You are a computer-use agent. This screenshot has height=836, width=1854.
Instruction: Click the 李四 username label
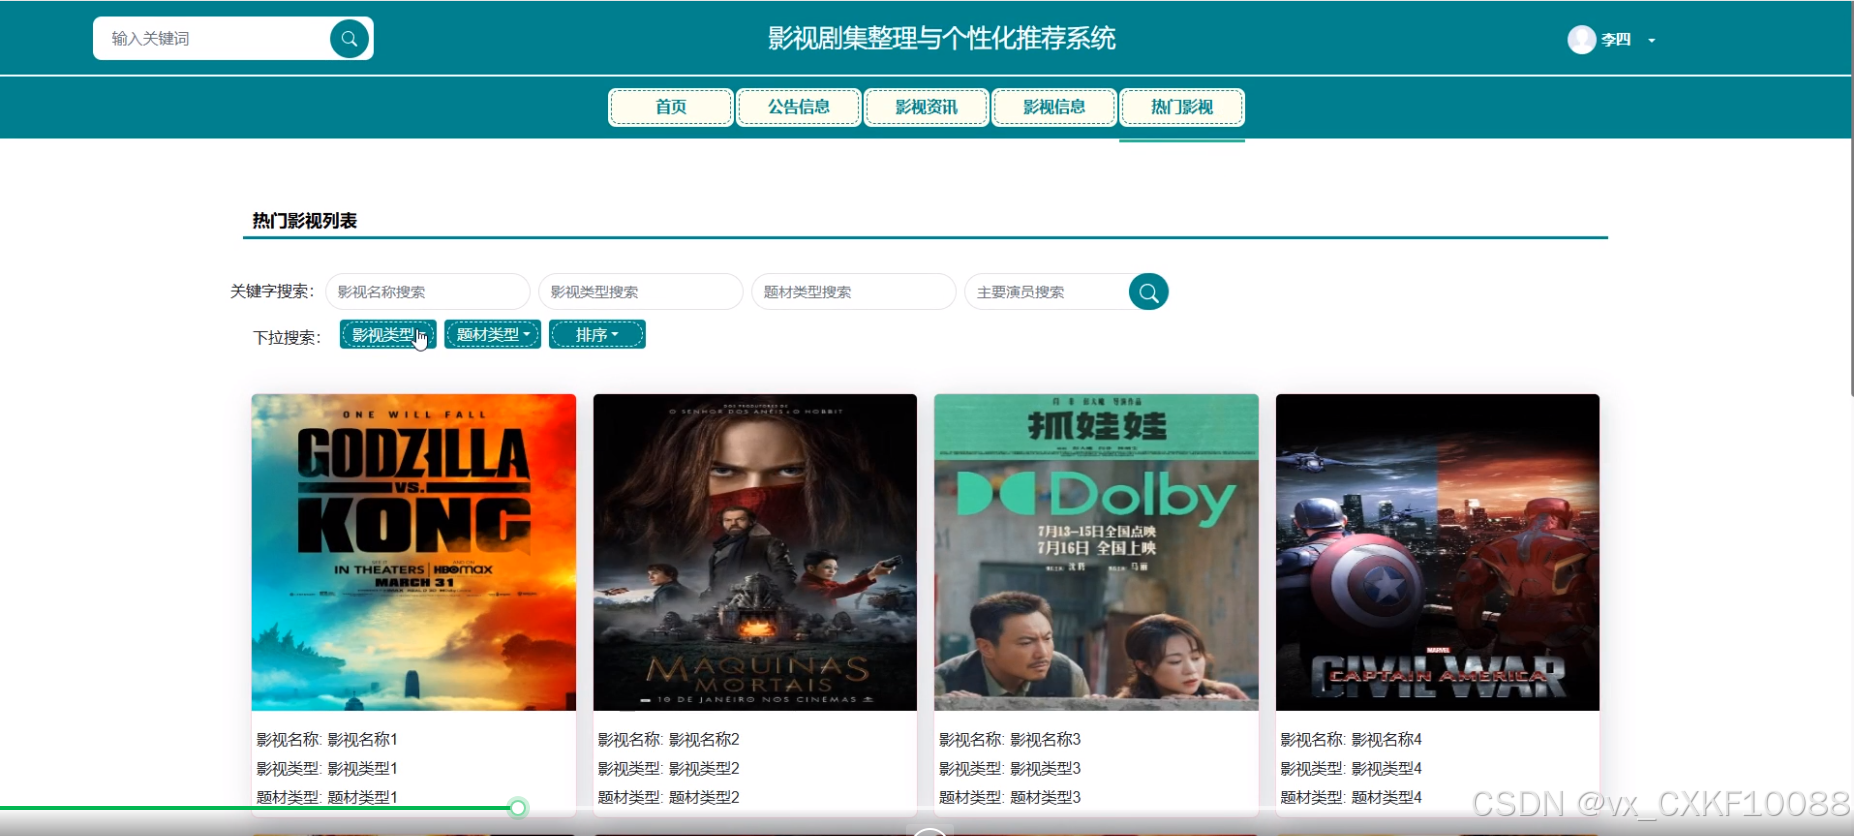pos(1616,40)
